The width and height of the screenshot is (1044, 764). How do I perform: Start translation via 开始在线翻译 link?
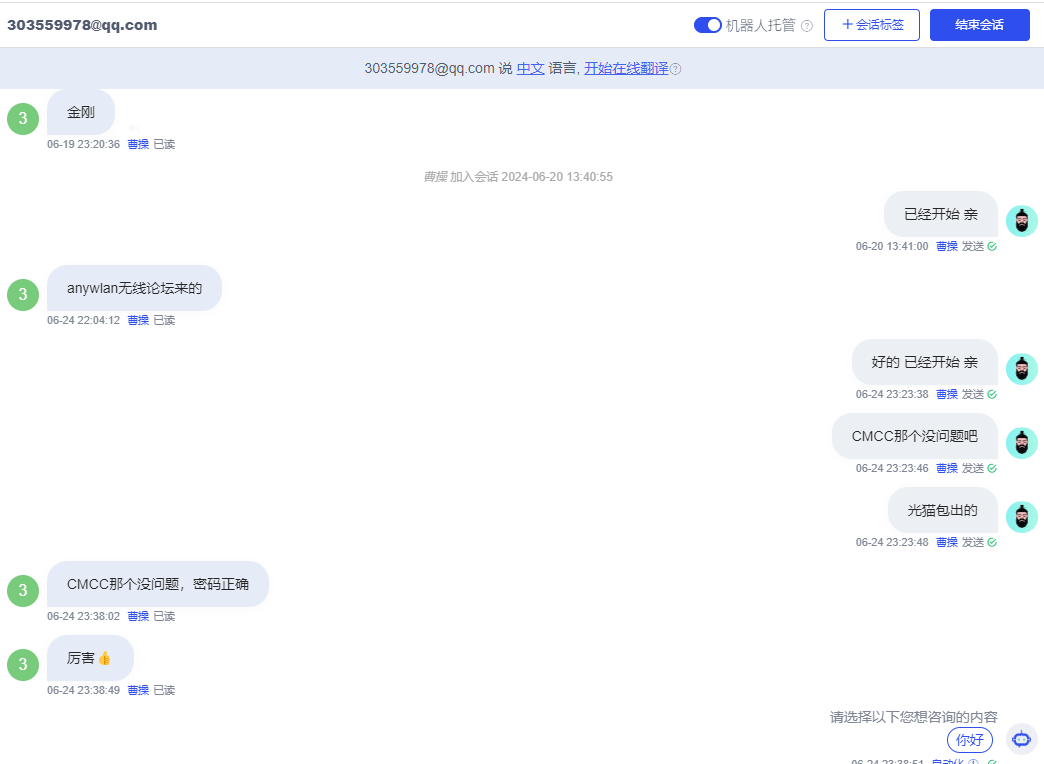626,68
